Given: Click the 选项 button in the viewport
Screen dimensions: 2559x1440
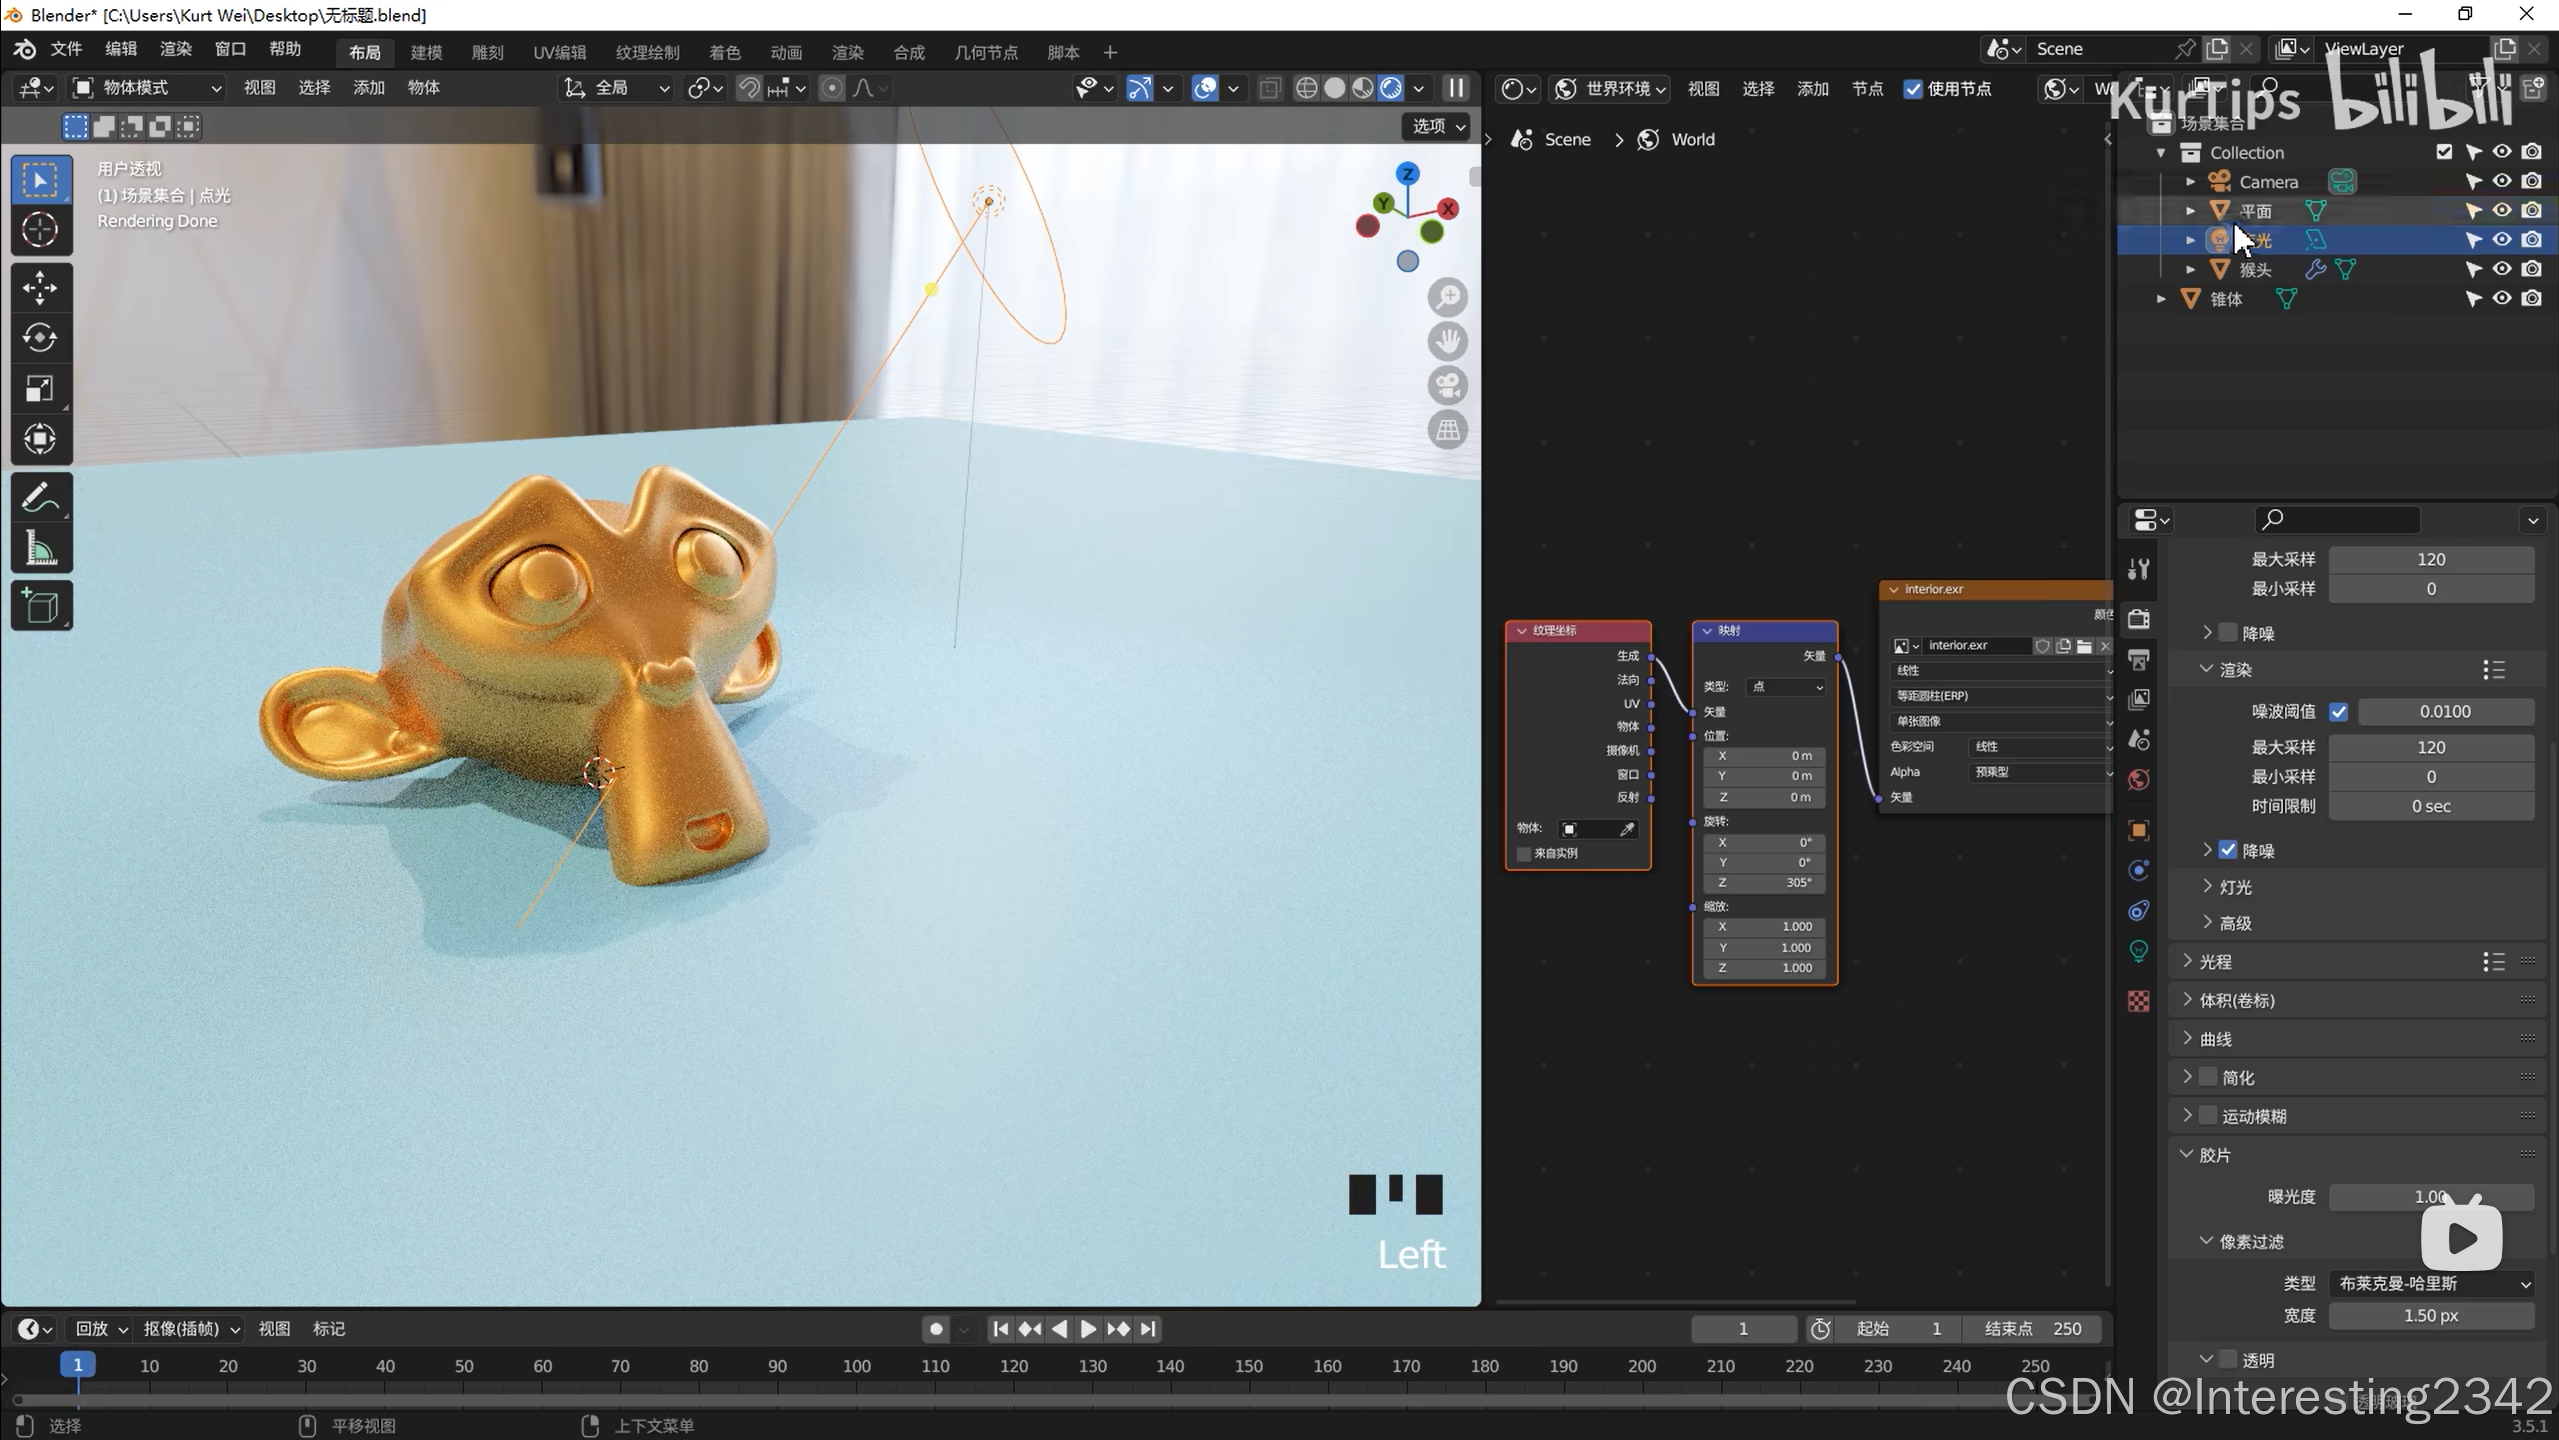Looking at the screenshot, I should (x=1437, y=126).
